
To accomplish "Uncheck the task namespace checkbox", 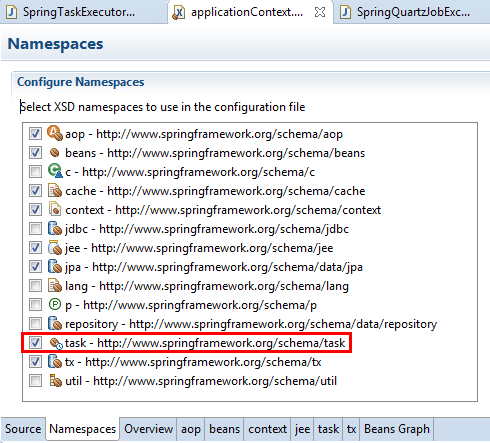I will pyautogui.click(x=35, y=343).
